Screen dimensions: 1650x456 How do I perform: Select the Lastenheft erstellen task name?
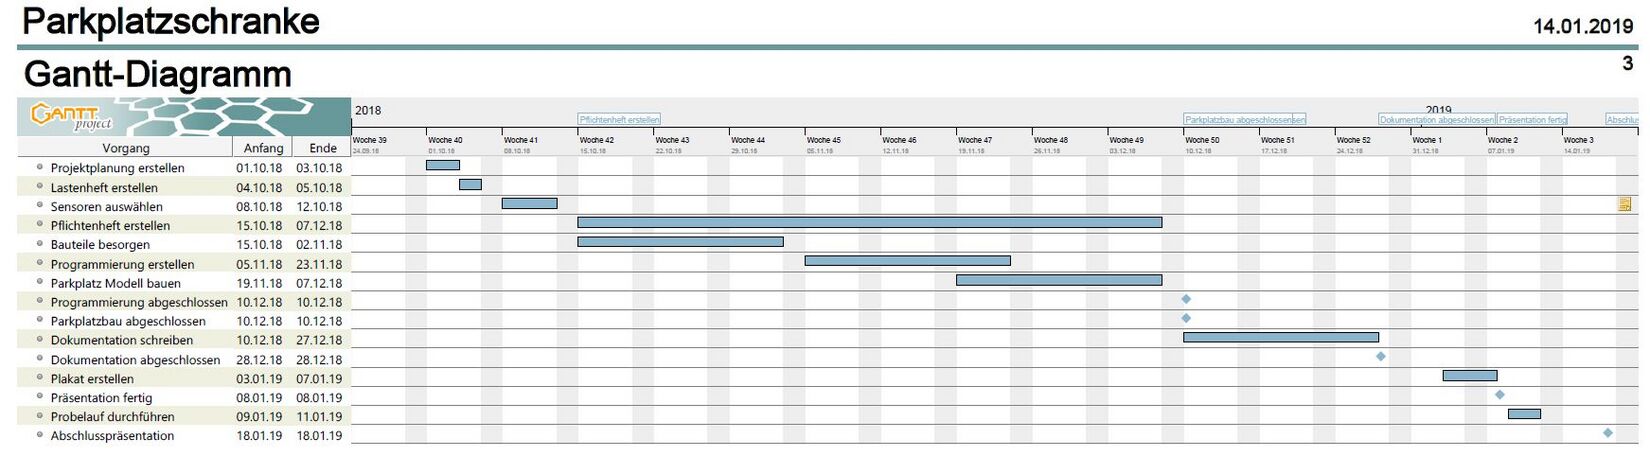104,187
